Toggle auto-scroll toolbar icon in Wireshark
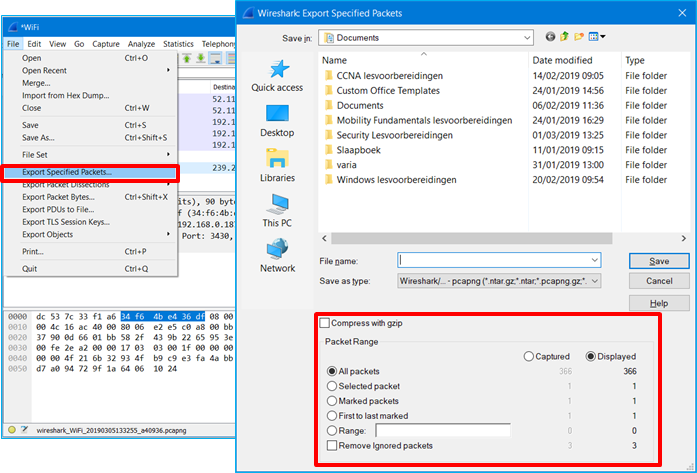This screenshot has height=473, width=697. click(x=216, y=58)
